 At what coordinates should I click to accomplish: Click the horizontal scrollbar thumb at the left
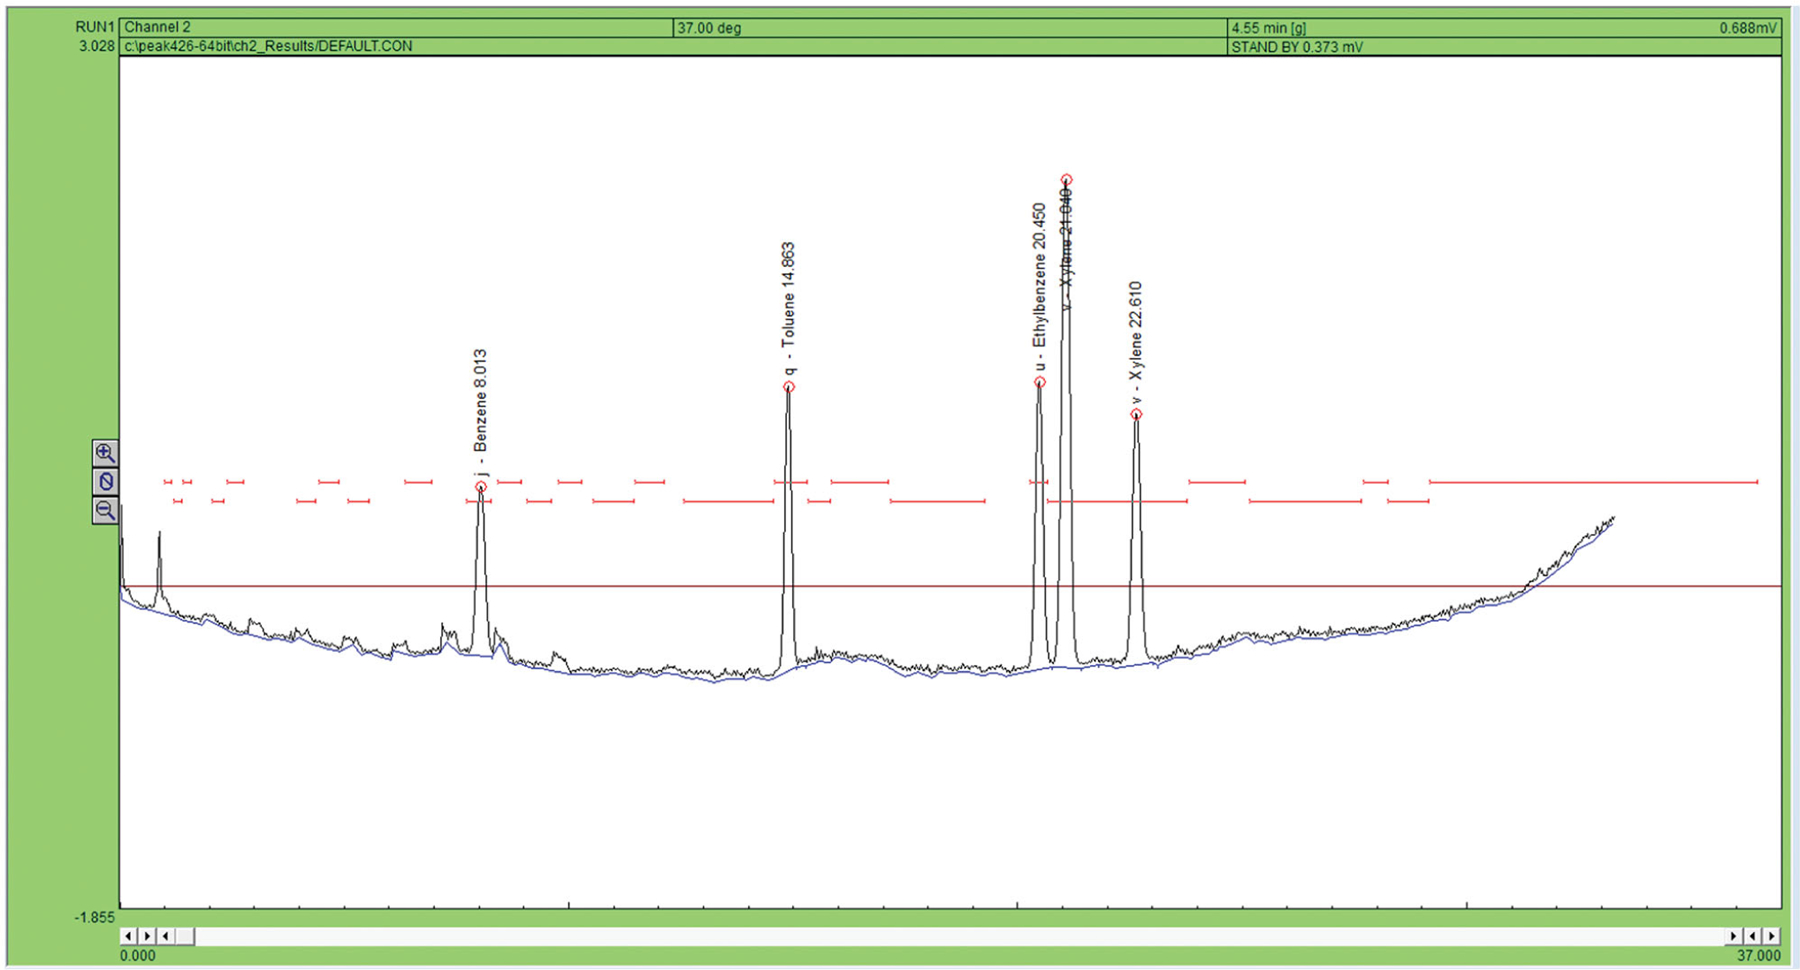tap(185, 936)
